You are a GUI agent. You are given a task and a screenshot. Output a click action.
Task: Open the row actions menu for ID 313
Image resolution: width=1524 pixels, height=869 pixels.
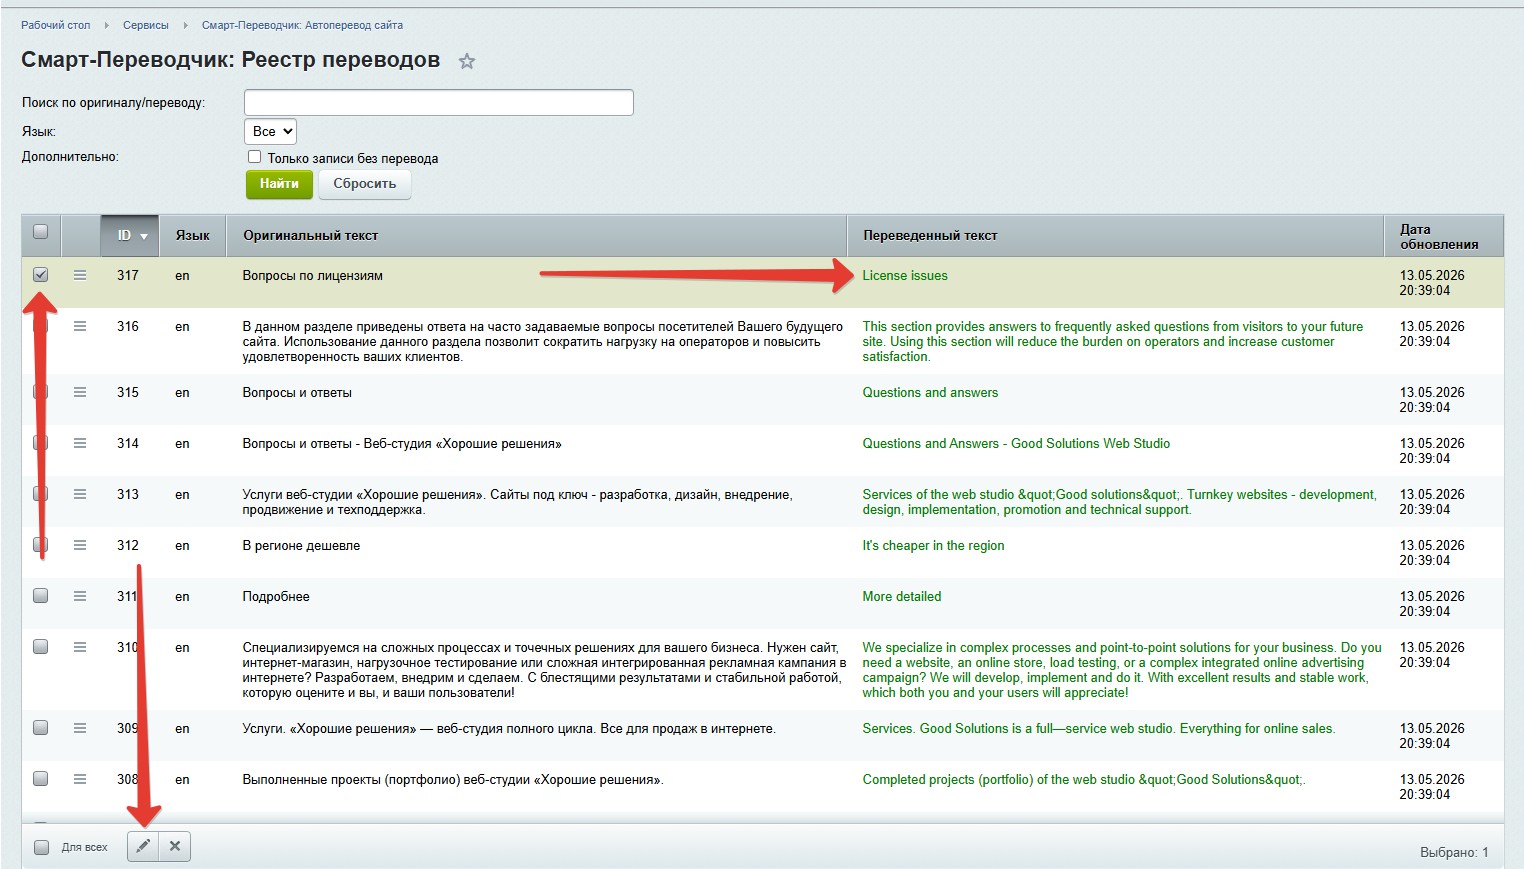click(x=80, y=494)
